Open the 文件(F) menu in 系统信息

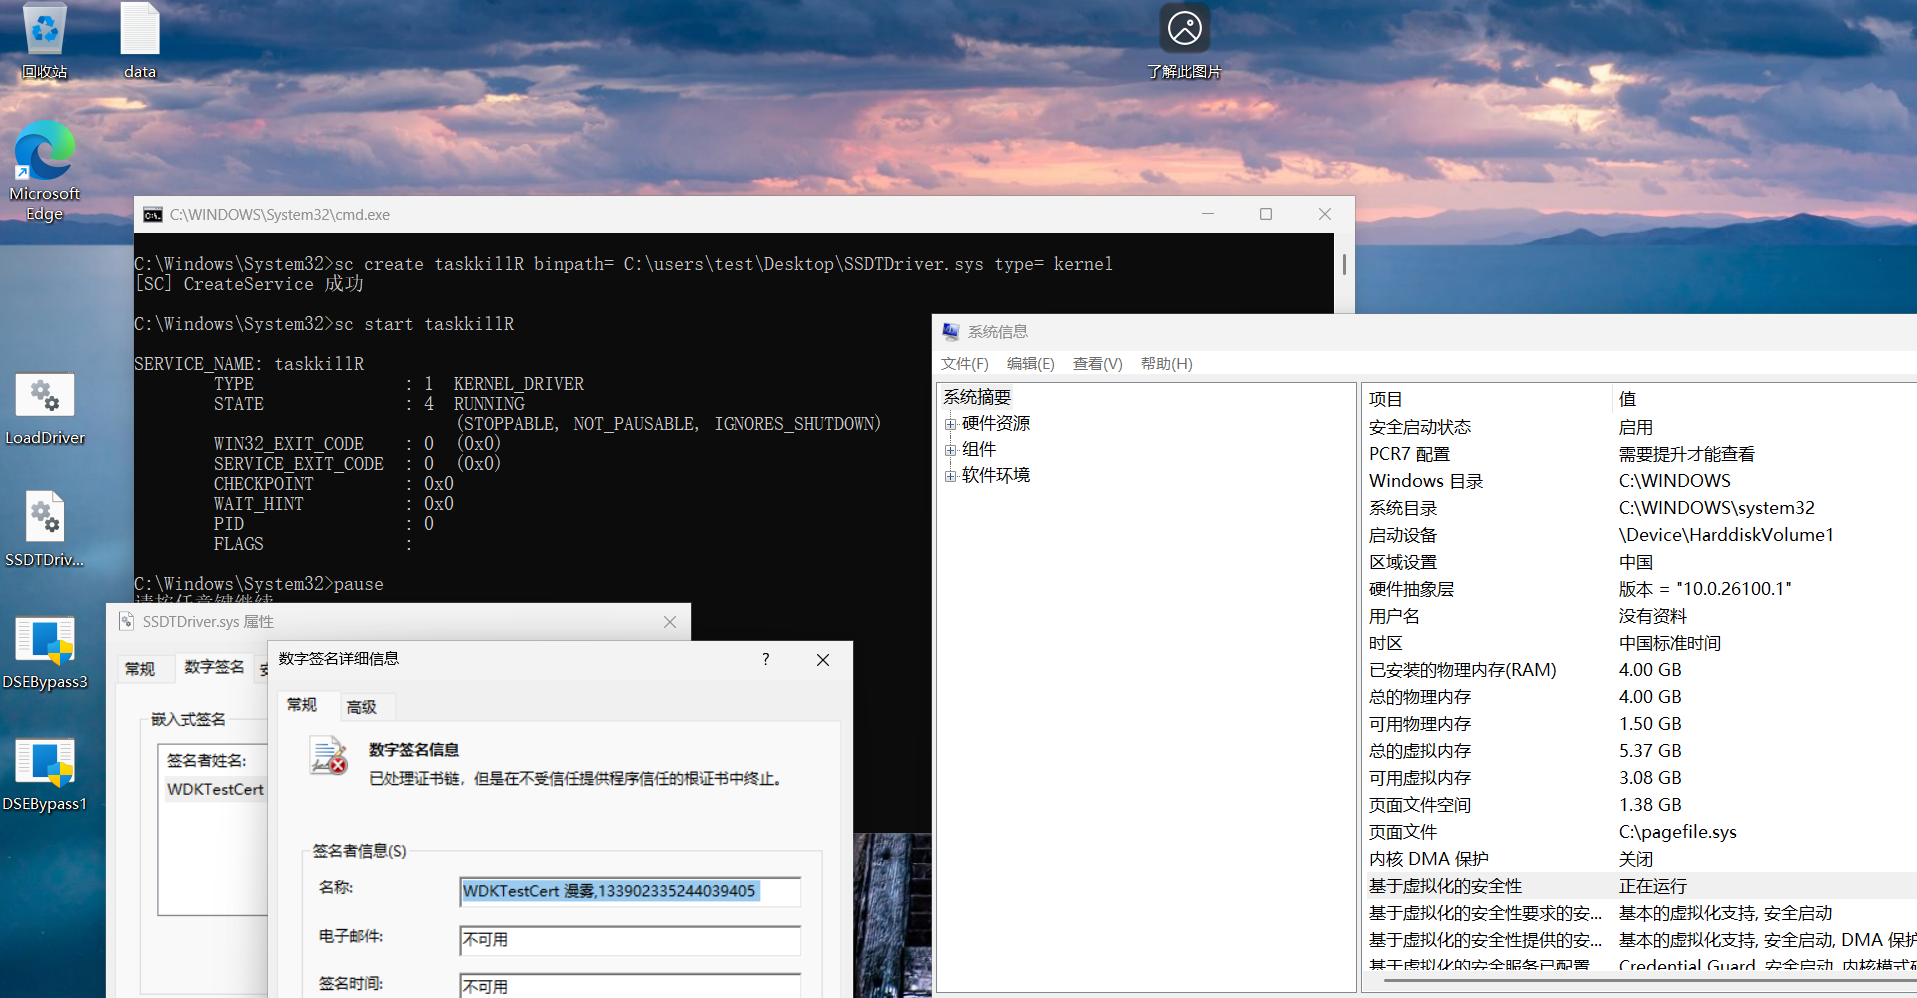tap(963, 363)
